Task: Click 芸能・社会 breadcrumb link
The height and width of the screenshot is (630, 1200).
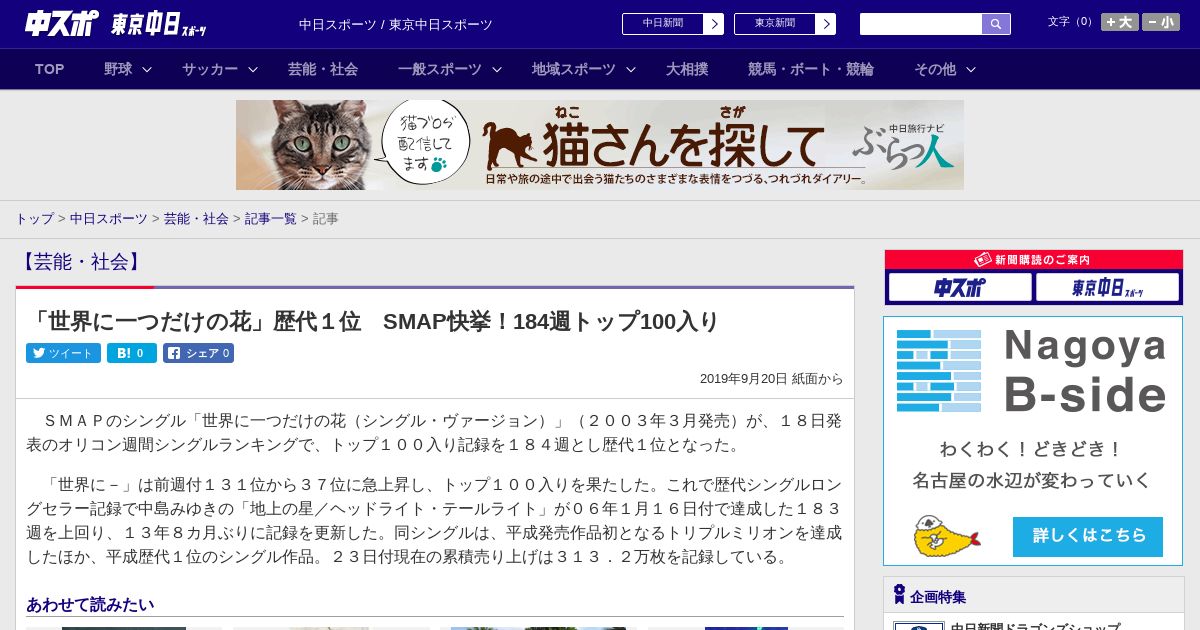Action: click(x=196, y=218)
